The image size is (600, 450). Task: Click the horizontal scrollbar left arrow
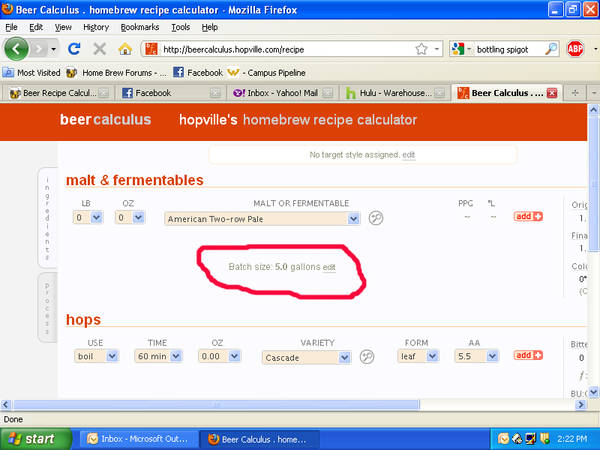click(x=6, y=404)
